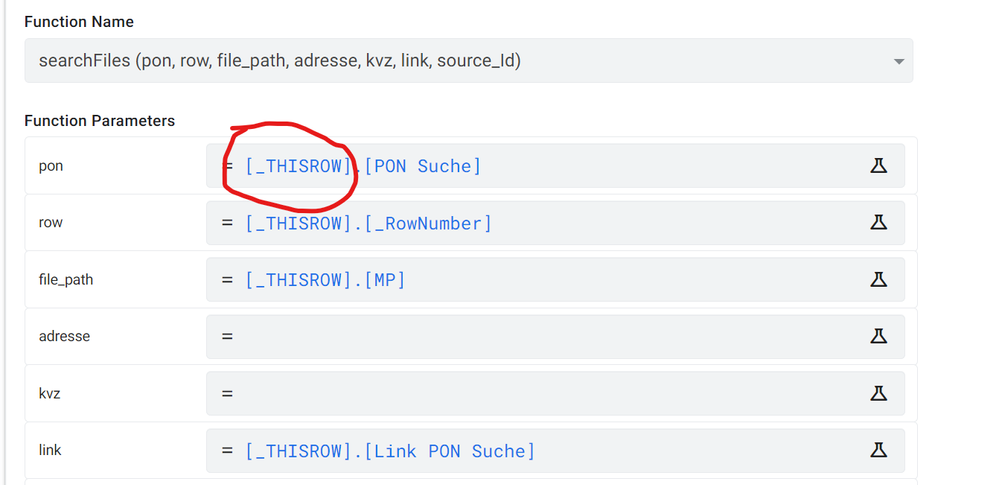Click the [PON Suche] column reference
999x485 pixels.
(422, 166)
